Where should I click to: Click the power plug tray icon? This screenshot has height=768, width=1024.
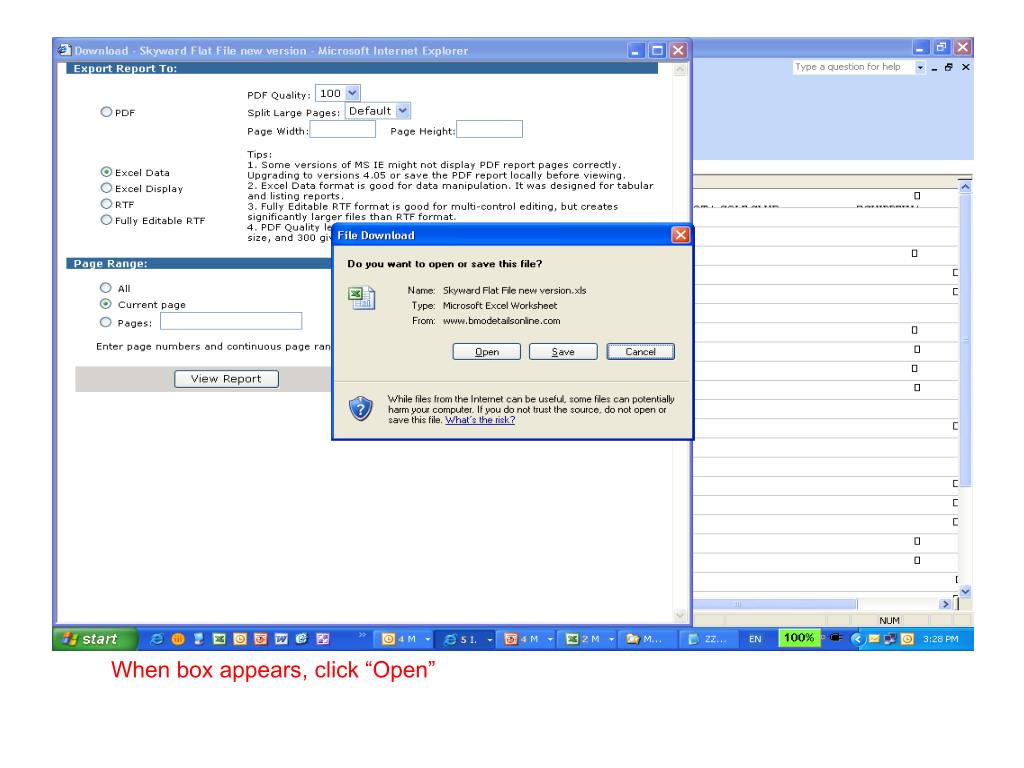tap(835, 637)
